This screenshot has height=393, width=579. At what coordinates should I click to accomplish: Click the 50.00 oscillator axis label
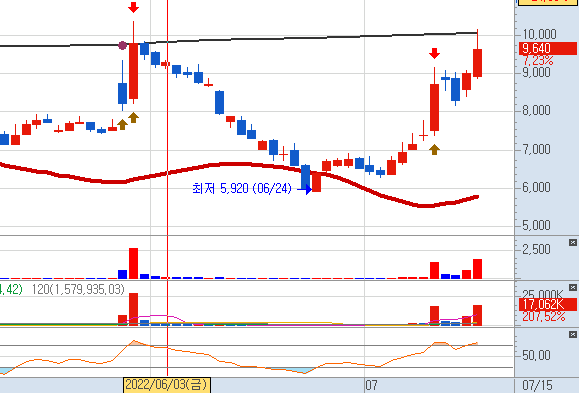tap(536, 355)
